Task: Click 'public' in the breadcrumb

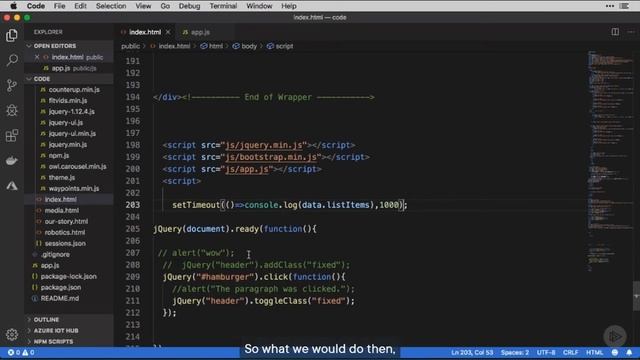Action: (130, 46)
